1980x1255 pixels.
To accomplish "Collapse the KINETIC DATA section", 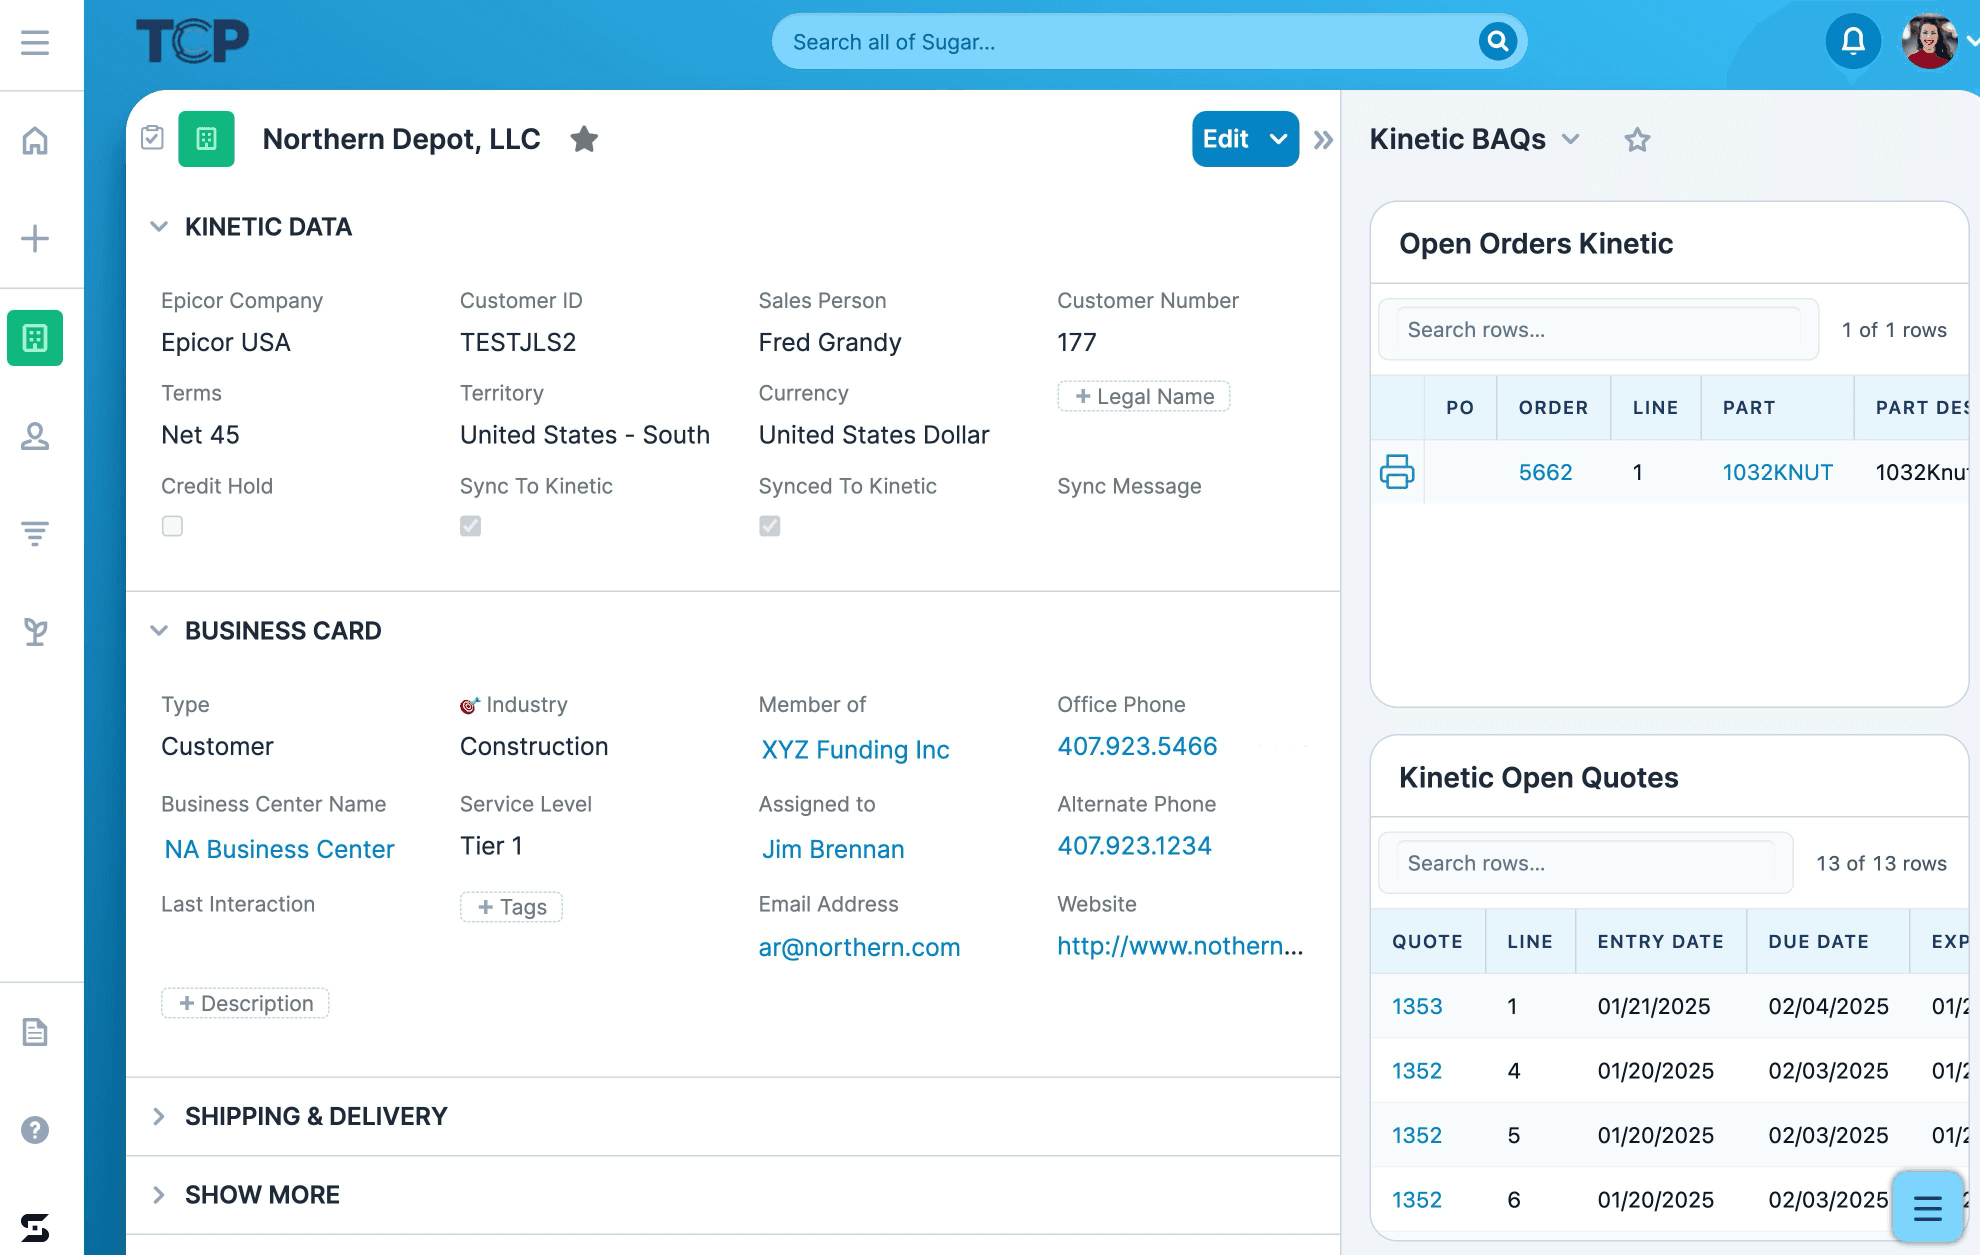I will tap(158, 227).
